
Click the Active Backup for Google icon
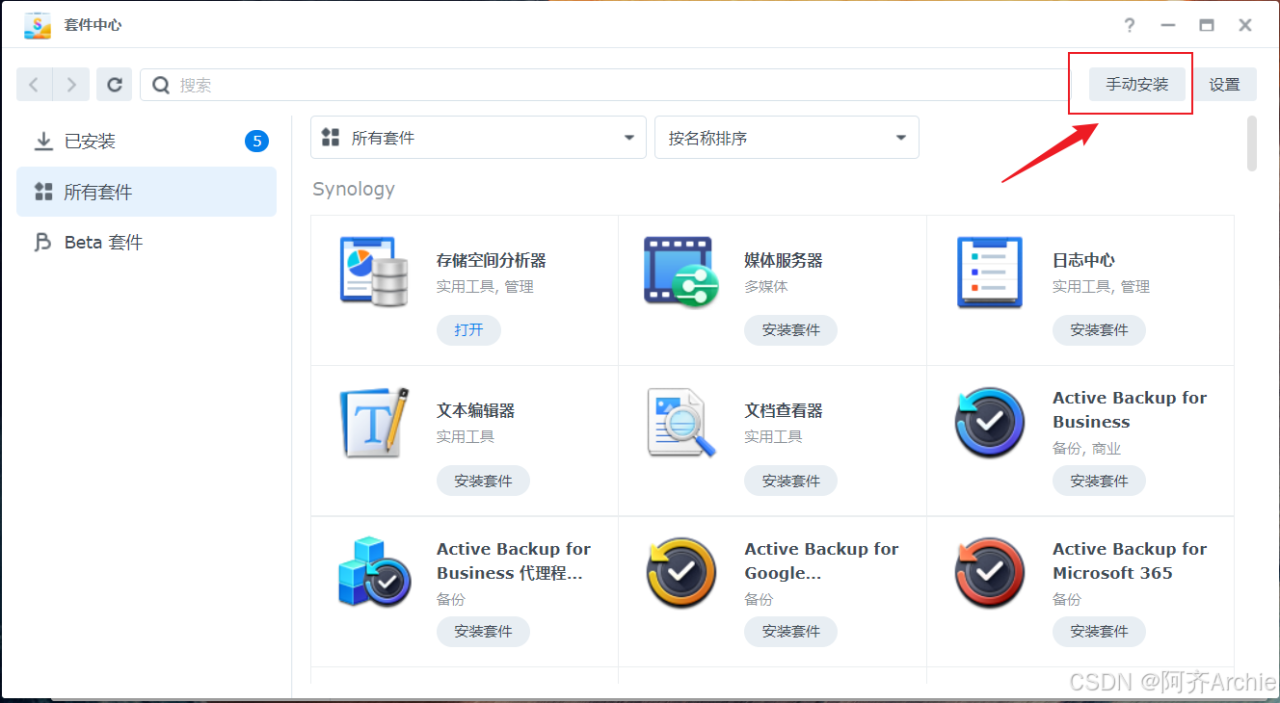coord(681,573)
